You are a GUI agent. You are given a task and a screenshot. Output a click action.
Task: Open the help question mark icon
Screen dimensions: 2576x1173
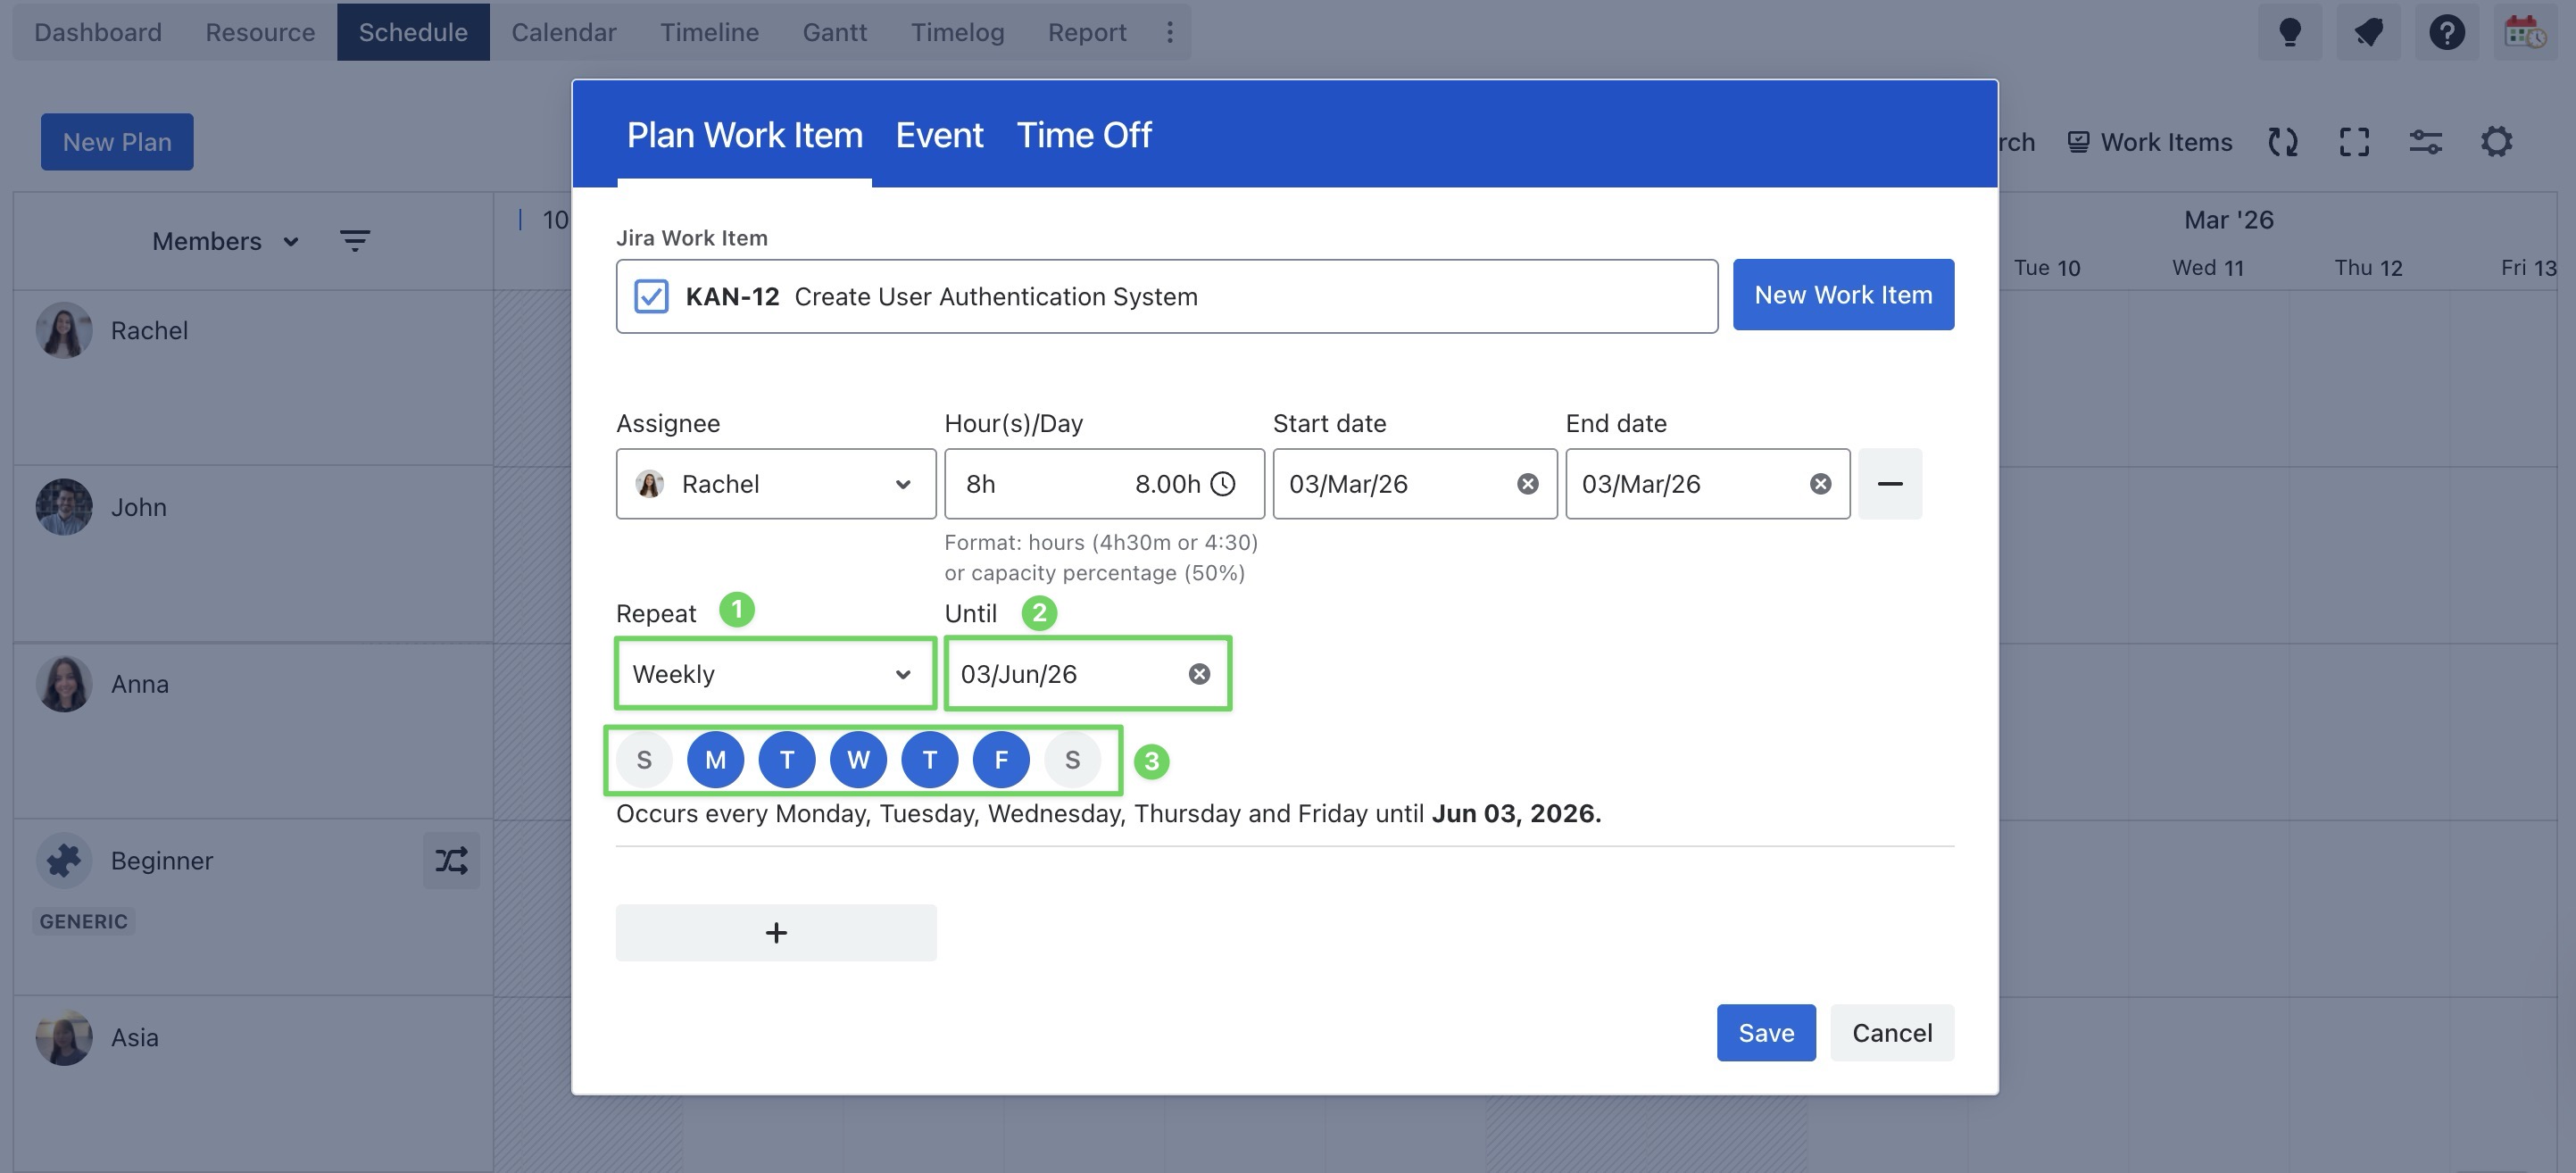click(x=2446, y=32)
